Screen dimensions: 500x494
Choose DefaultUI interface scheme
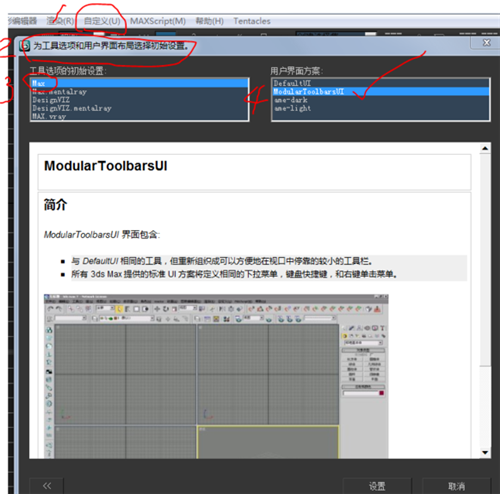[381, 83]
